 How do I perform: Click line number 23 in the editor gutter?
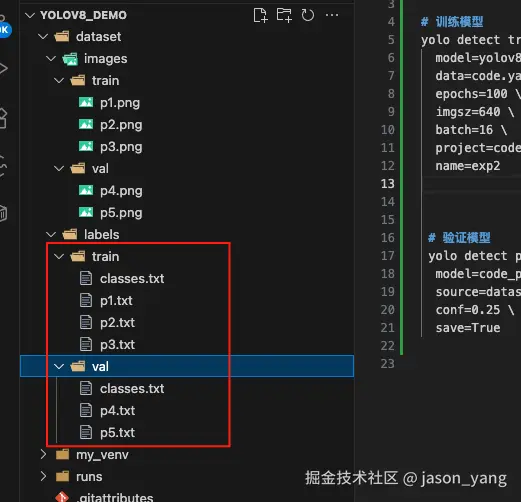(x=388, y=364)
